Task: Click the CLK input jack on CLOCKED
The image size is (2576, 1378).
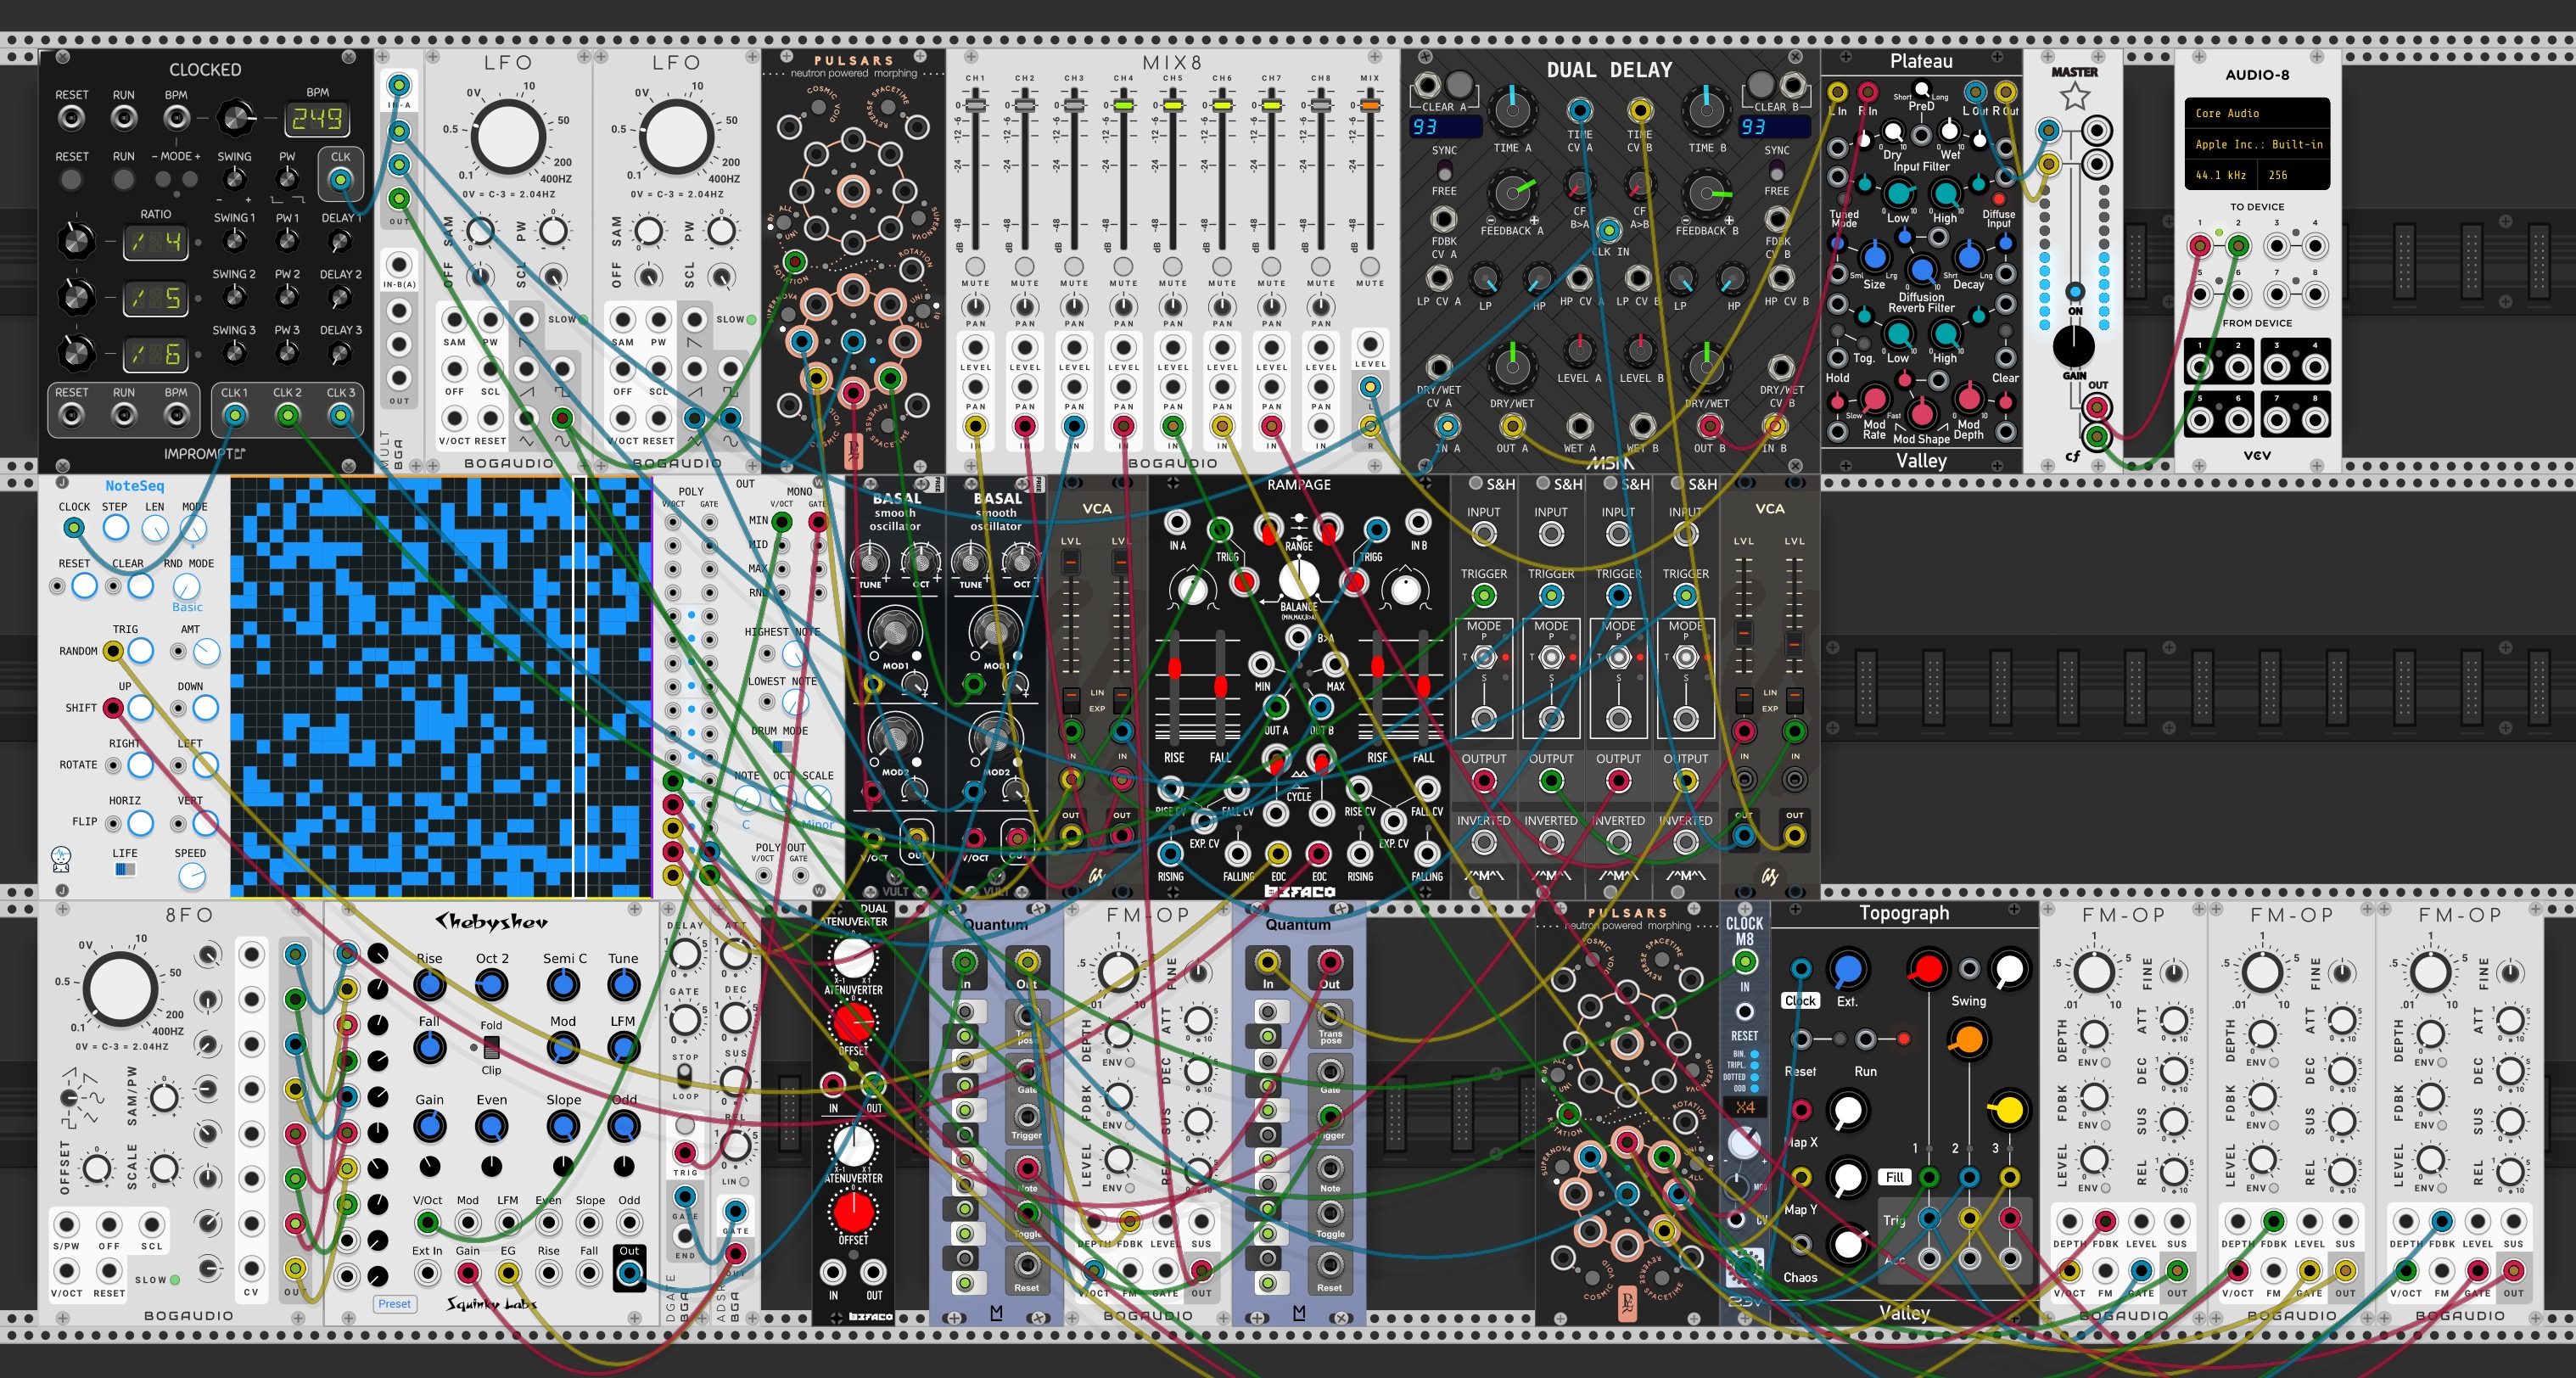Action: pos(341,180)
